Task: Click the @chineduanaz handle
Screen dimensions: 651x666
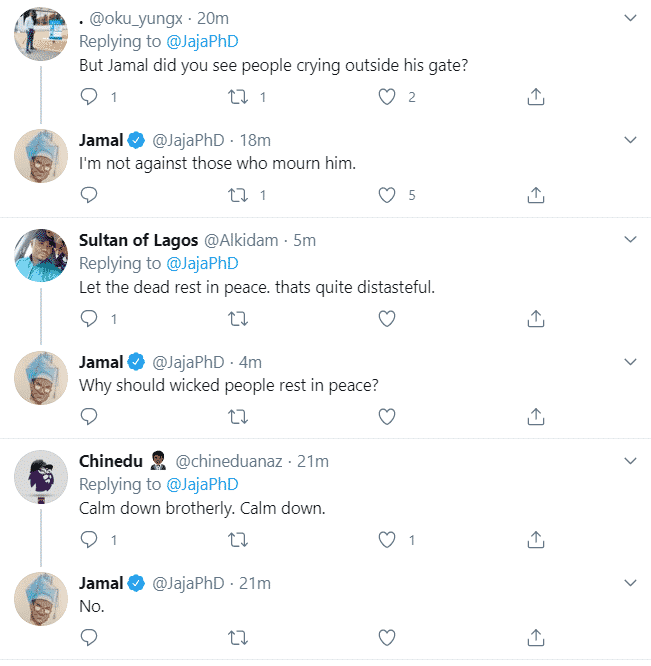Action: coord(230,461)
